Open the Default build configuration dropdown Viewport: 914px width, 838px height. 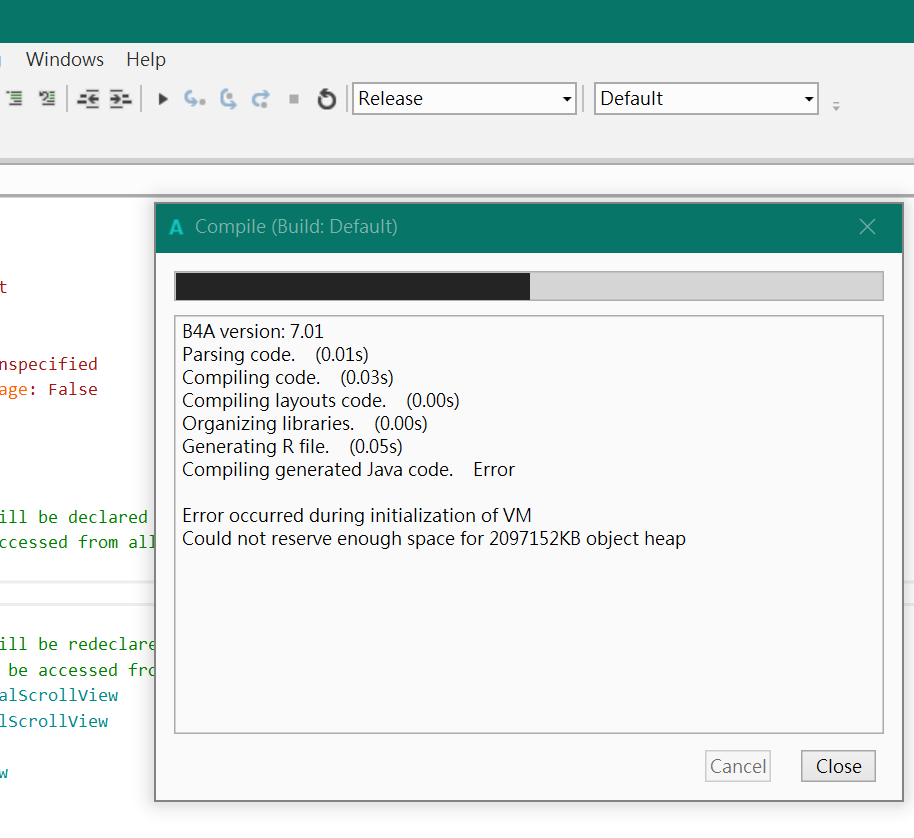[x=706, y=98]
